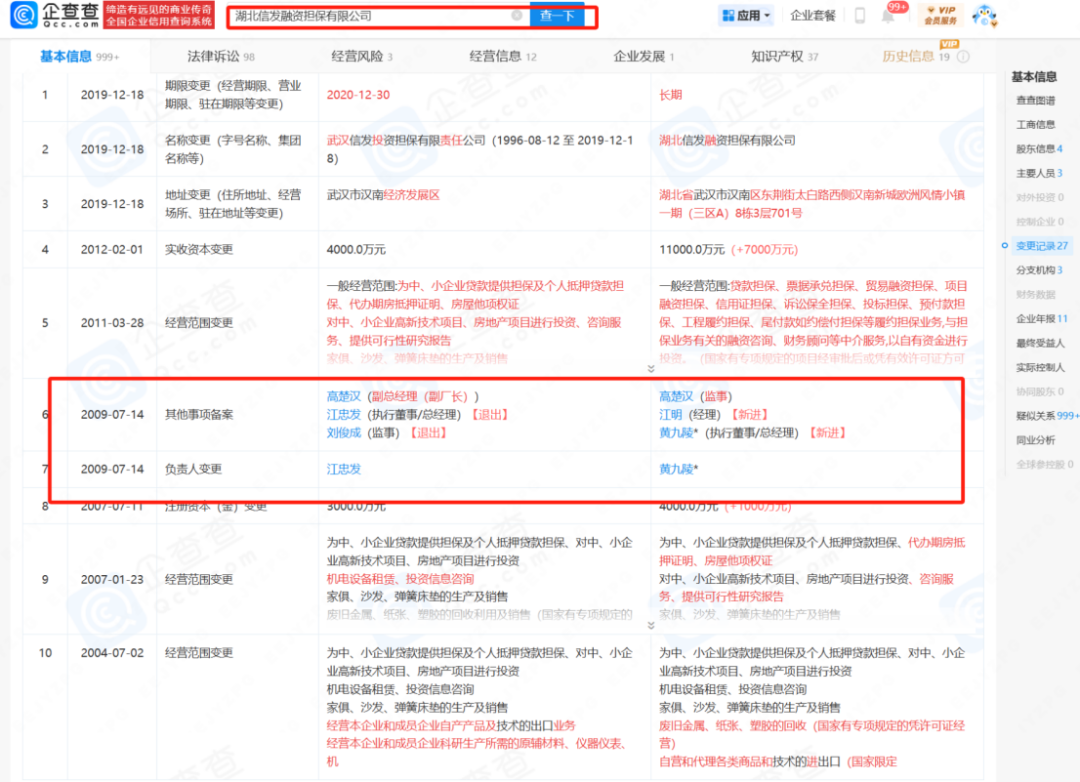
Task: Open the 应用 dropdown menu
Action: (767, 17)
